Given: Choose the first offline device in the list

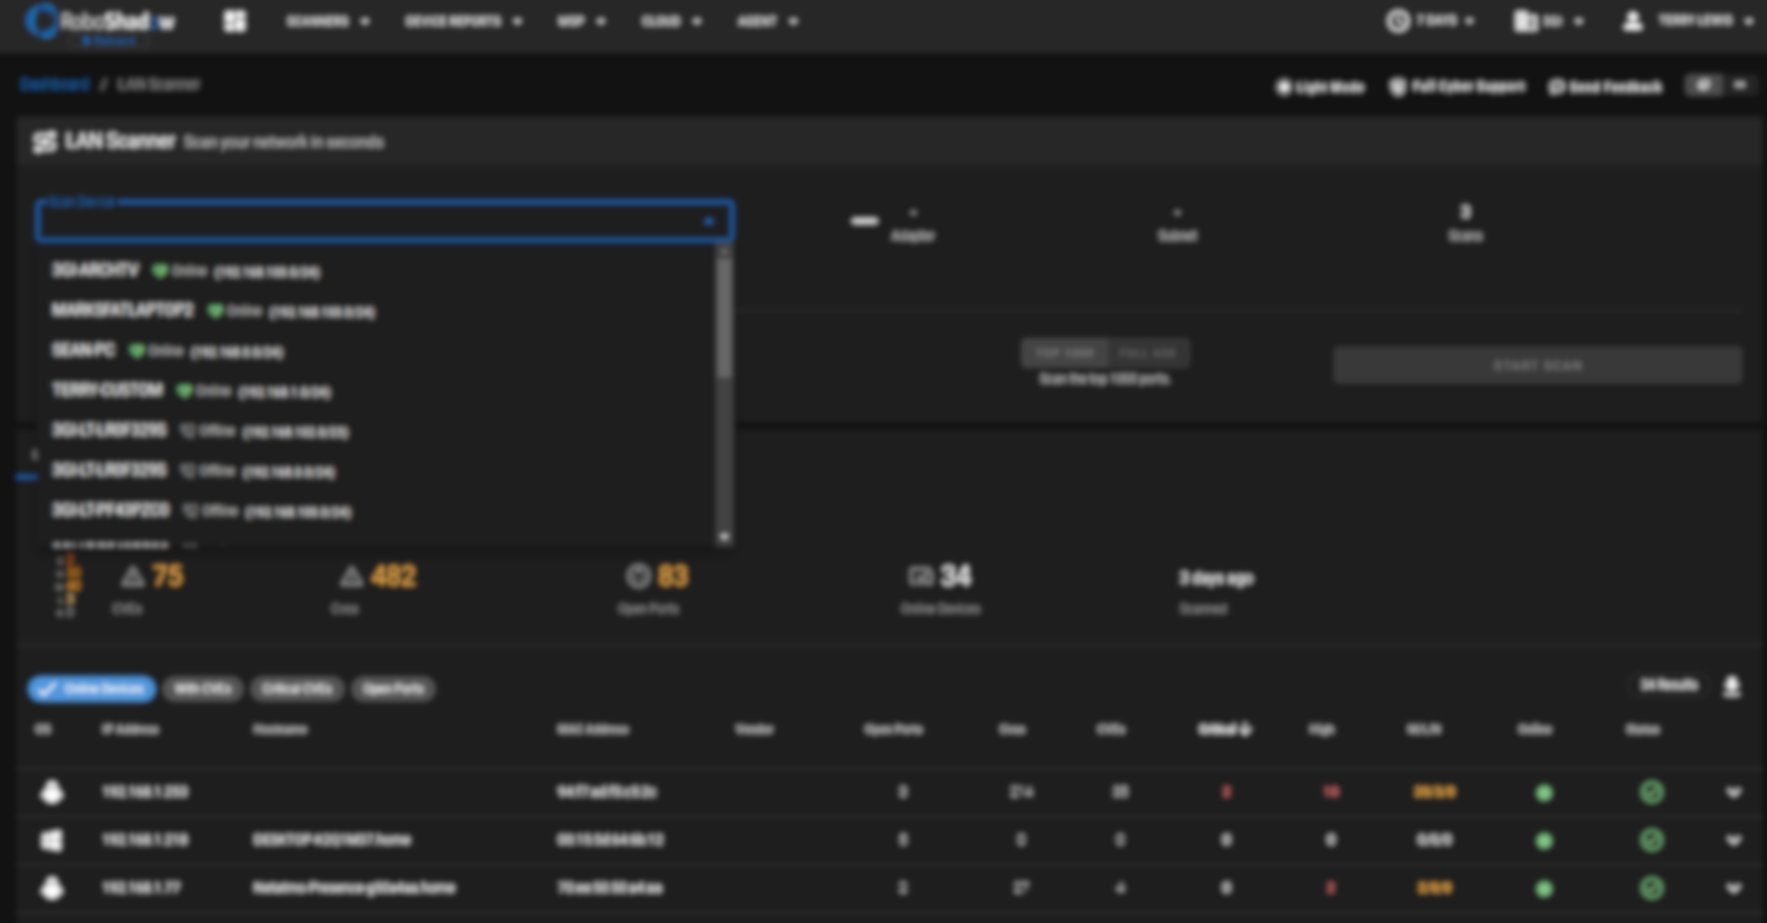Looking at the screenshot, I should pyautogui.click(x=376, y=431).
